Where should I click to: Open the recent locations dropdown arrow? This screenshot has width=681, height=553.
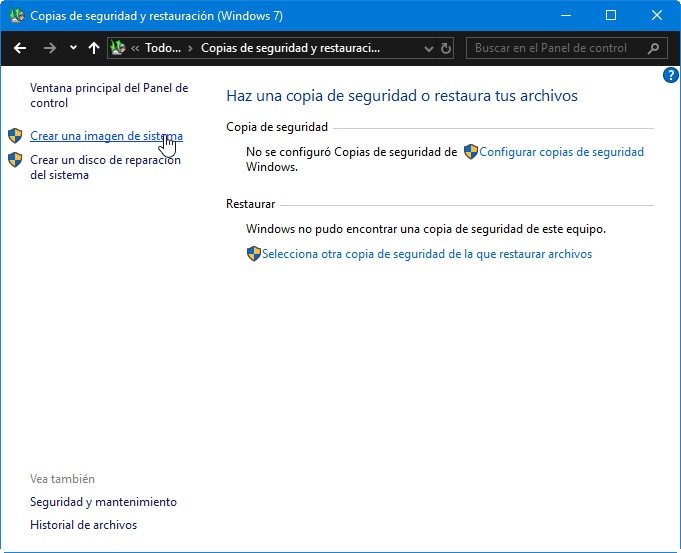click(x=73, y=48)
